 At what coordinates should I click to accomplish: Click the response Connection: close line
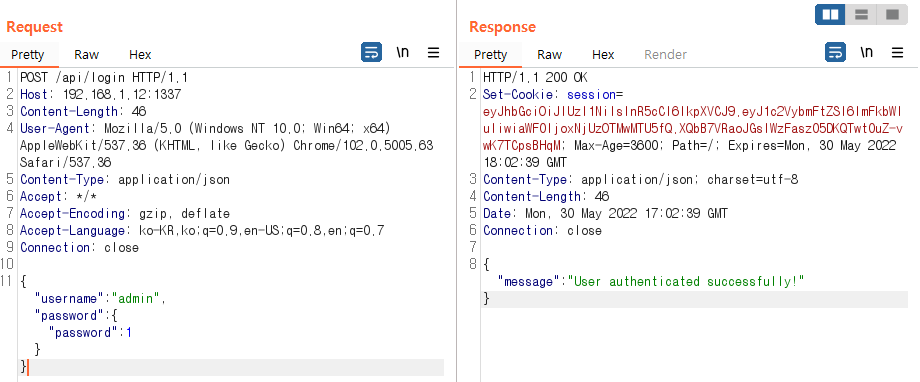click(542, 231)
